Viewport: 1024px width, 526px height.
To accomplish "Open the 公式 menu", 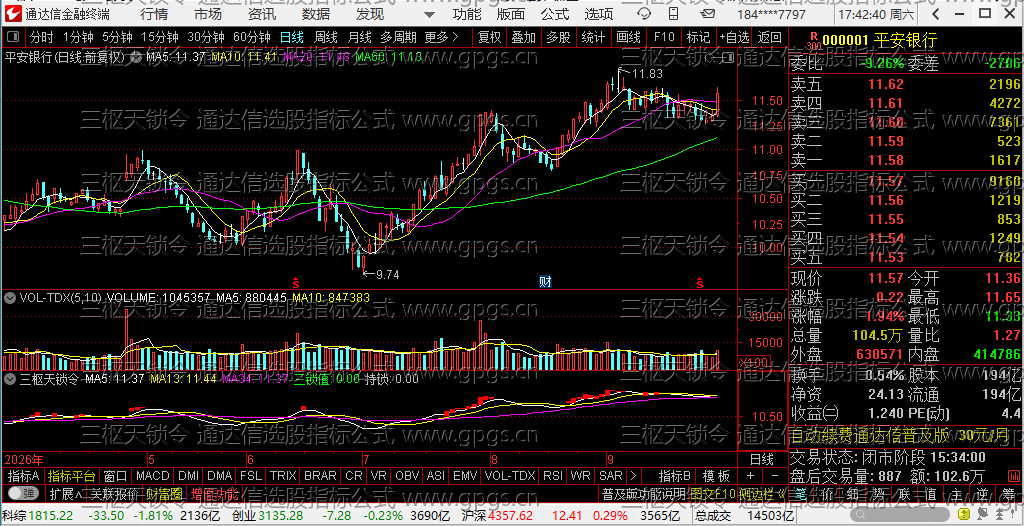I will 555,14.
